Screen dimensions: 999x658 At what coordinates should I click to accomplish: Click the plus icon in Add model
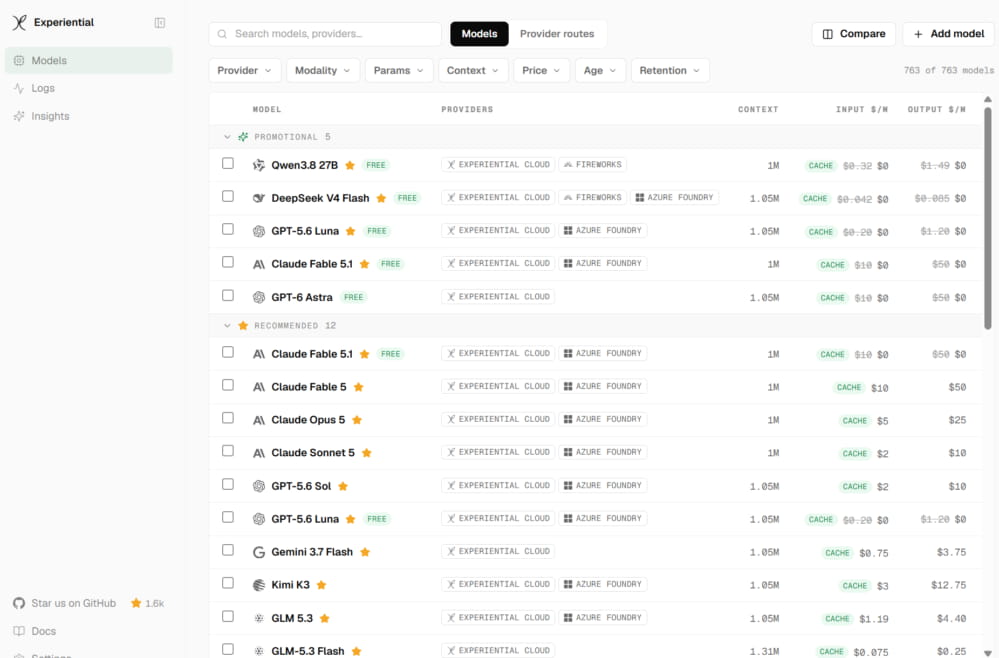pos(918,34)
